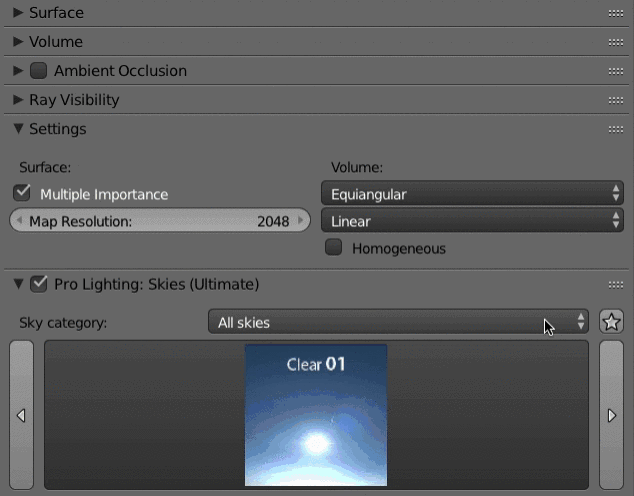Click the Settings panel drag grip

[615, 130]
